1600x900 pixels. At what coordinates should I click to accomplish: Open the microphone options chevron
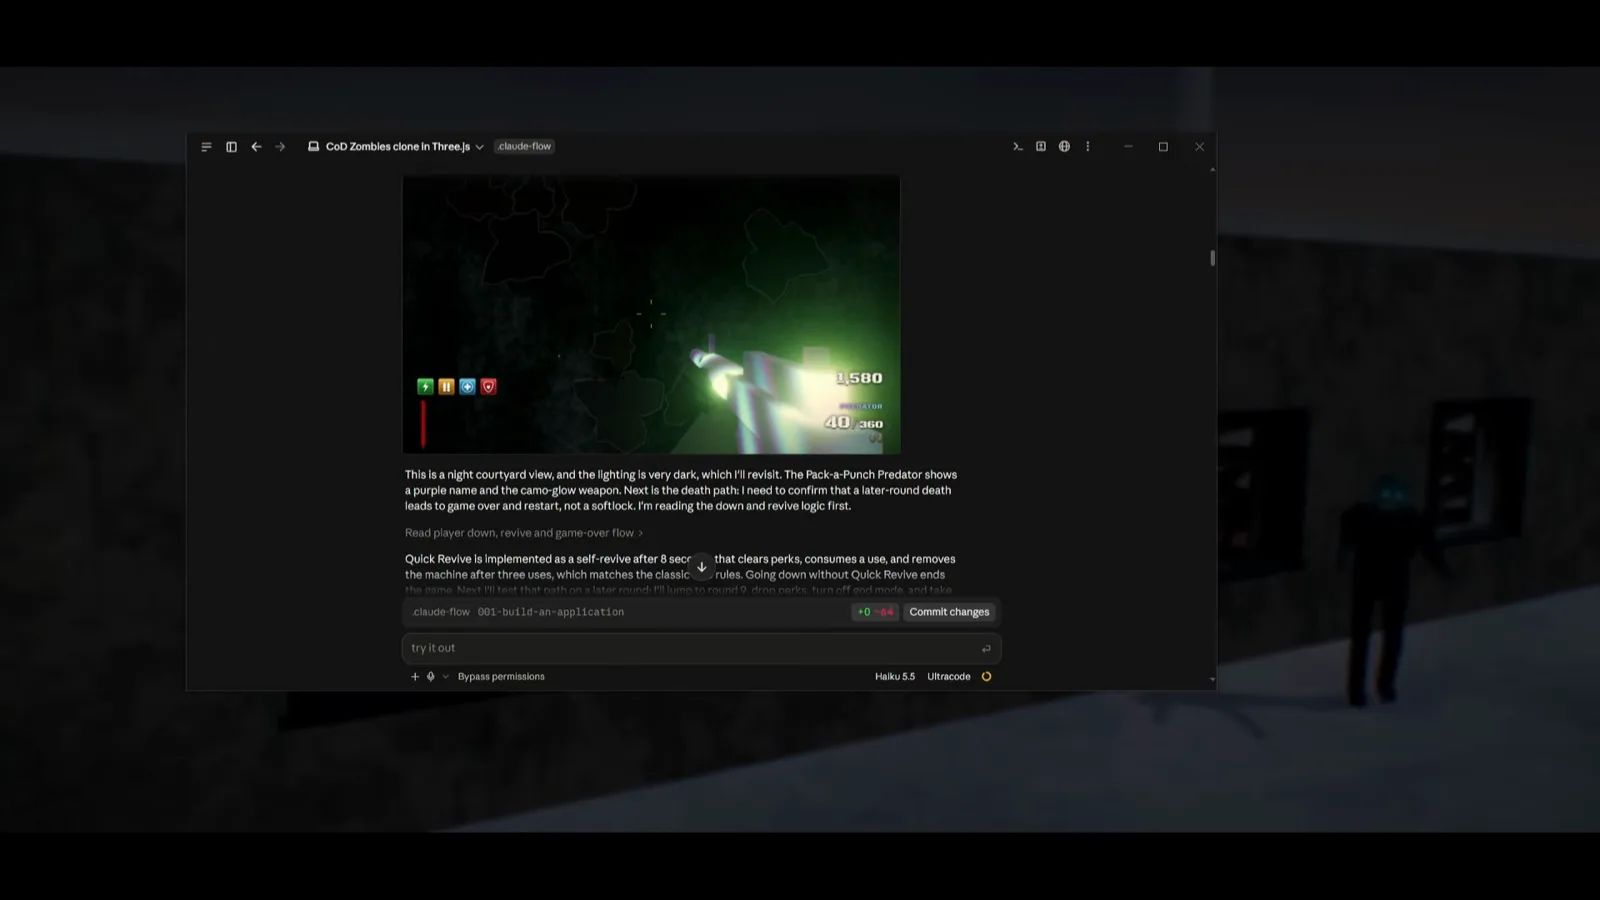446,677
